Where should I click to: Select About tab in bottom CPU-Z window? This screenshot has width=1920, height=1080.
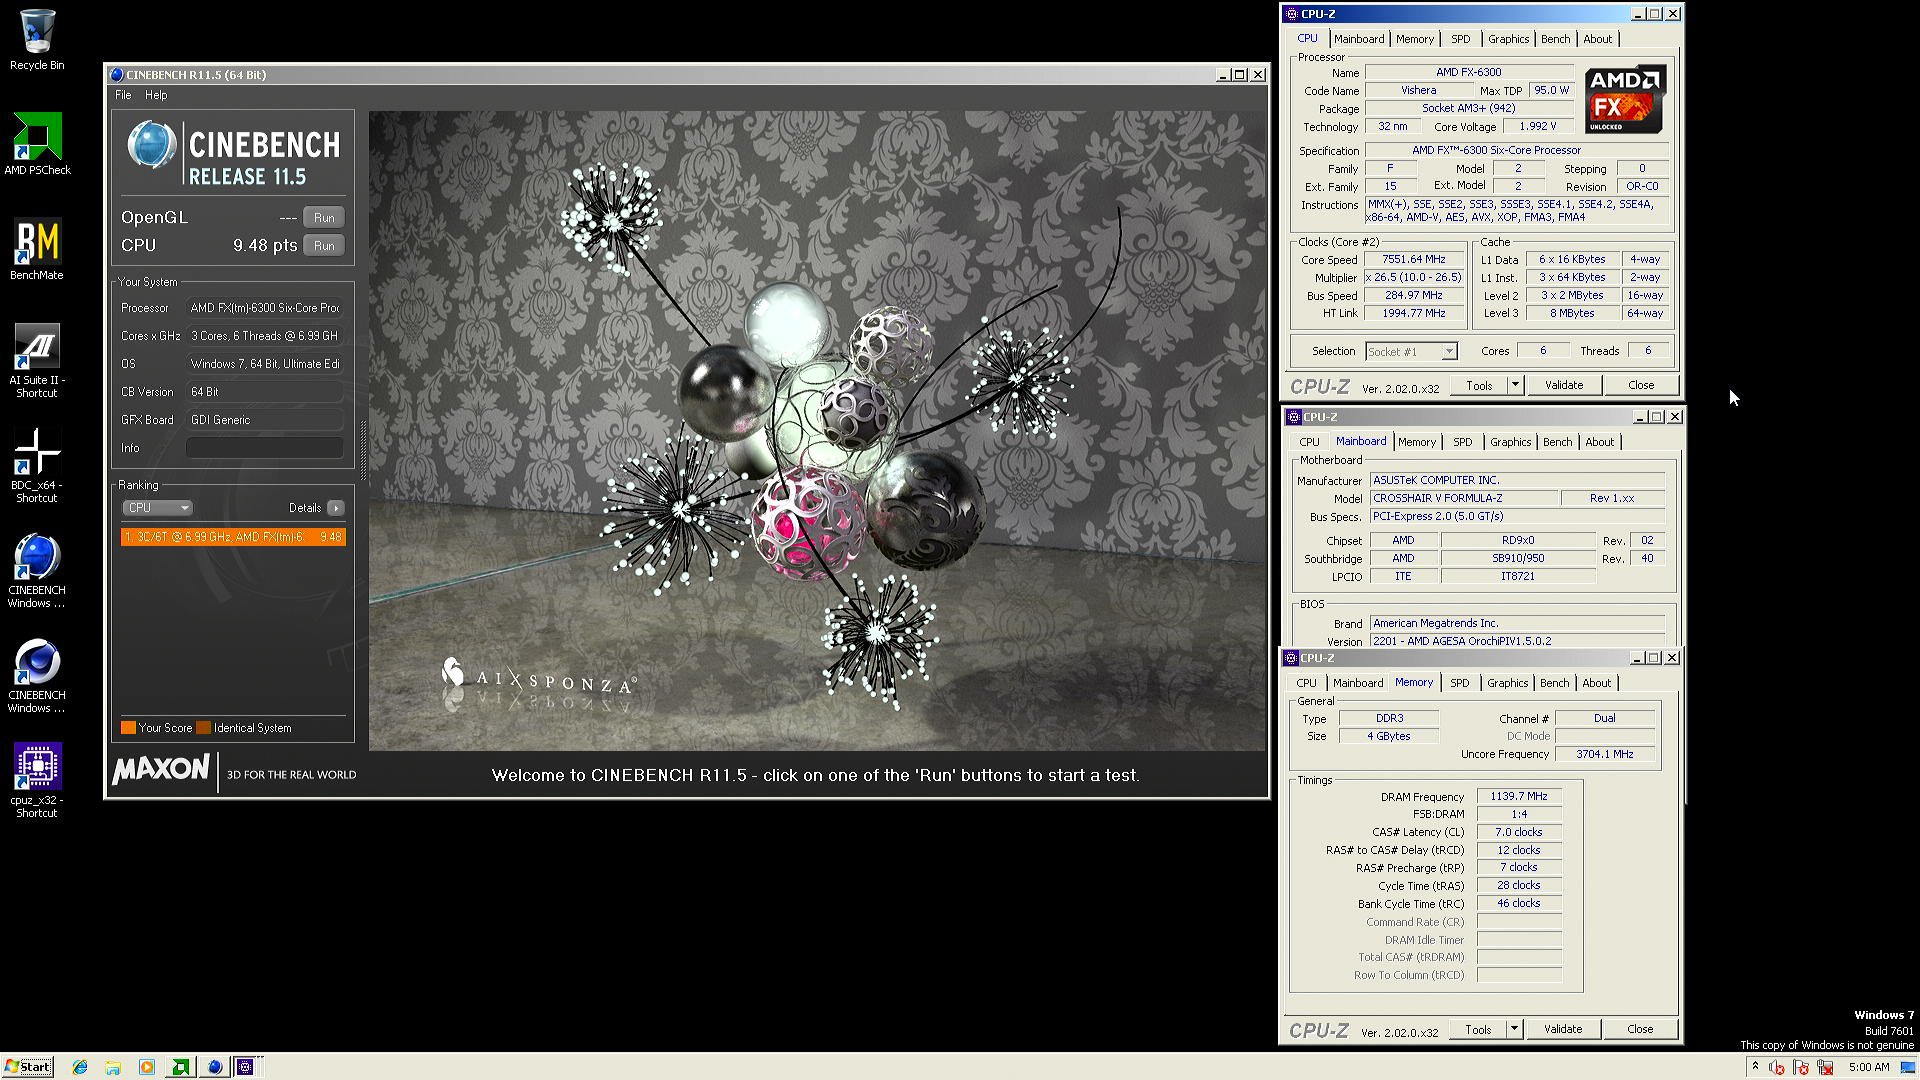(1597, 683)
